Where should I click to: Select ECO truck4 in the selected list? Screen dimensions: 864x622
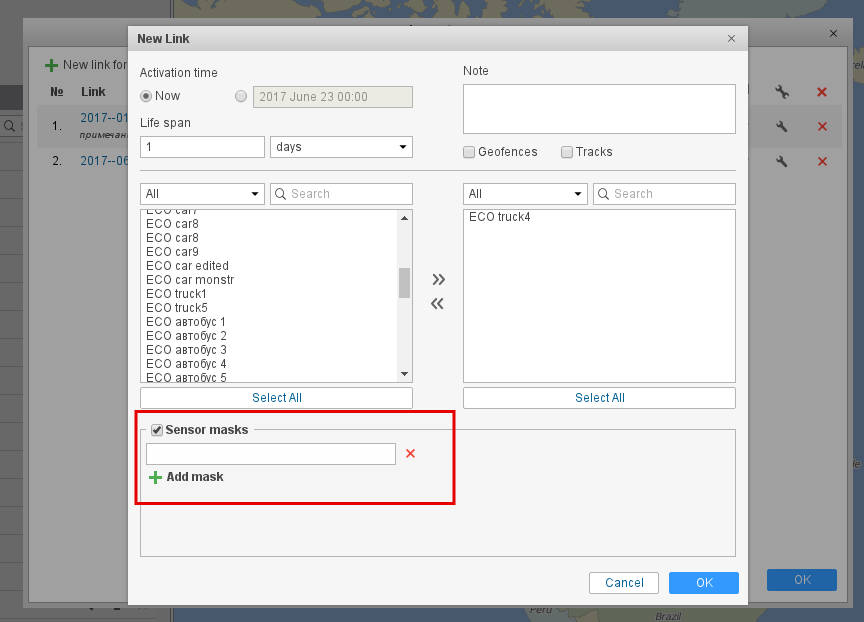click(499, 217)
